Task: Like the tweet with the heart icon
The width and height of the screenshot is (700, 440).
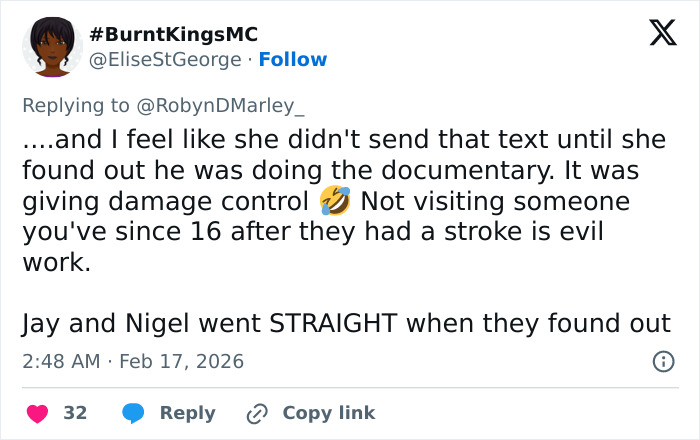Action: click(x=37, y=412)
